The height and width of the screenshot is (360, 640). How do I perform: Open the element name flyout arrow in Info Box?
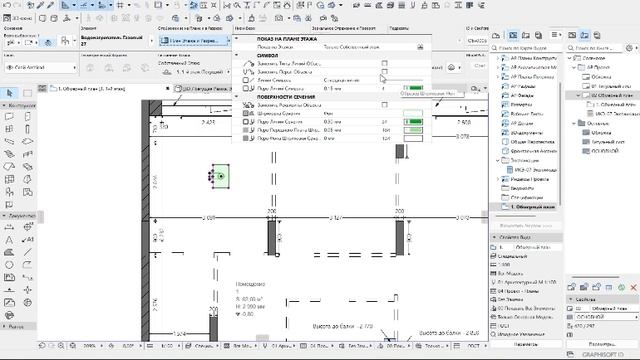[x=151, y=41]
